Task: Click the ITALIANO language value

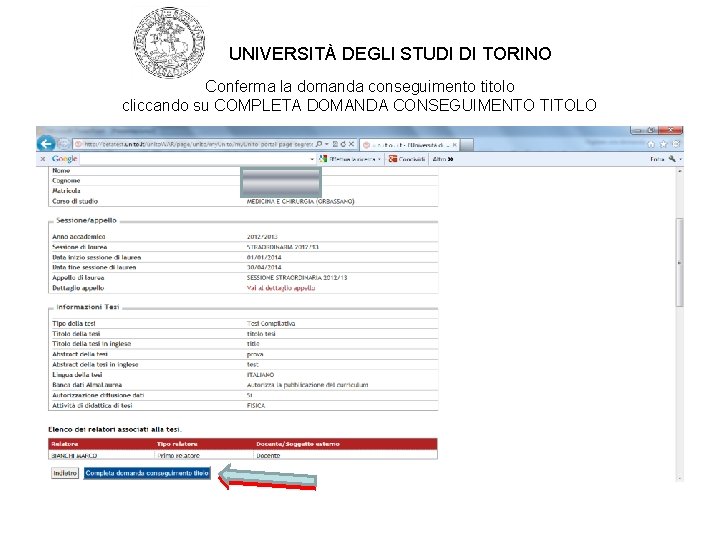Action: 260,375
